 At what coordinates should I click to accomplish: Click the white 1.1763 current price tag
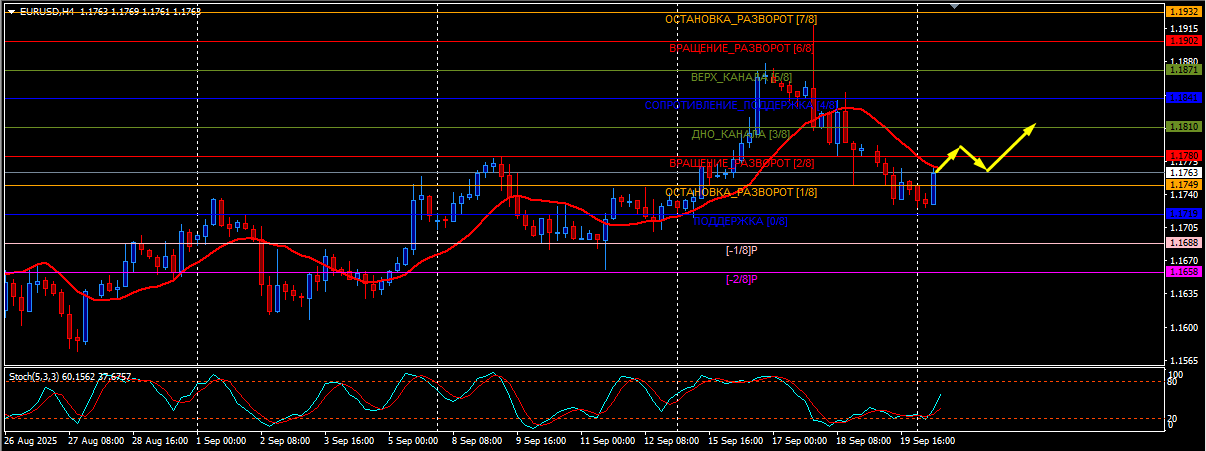tap(1184, 173)
